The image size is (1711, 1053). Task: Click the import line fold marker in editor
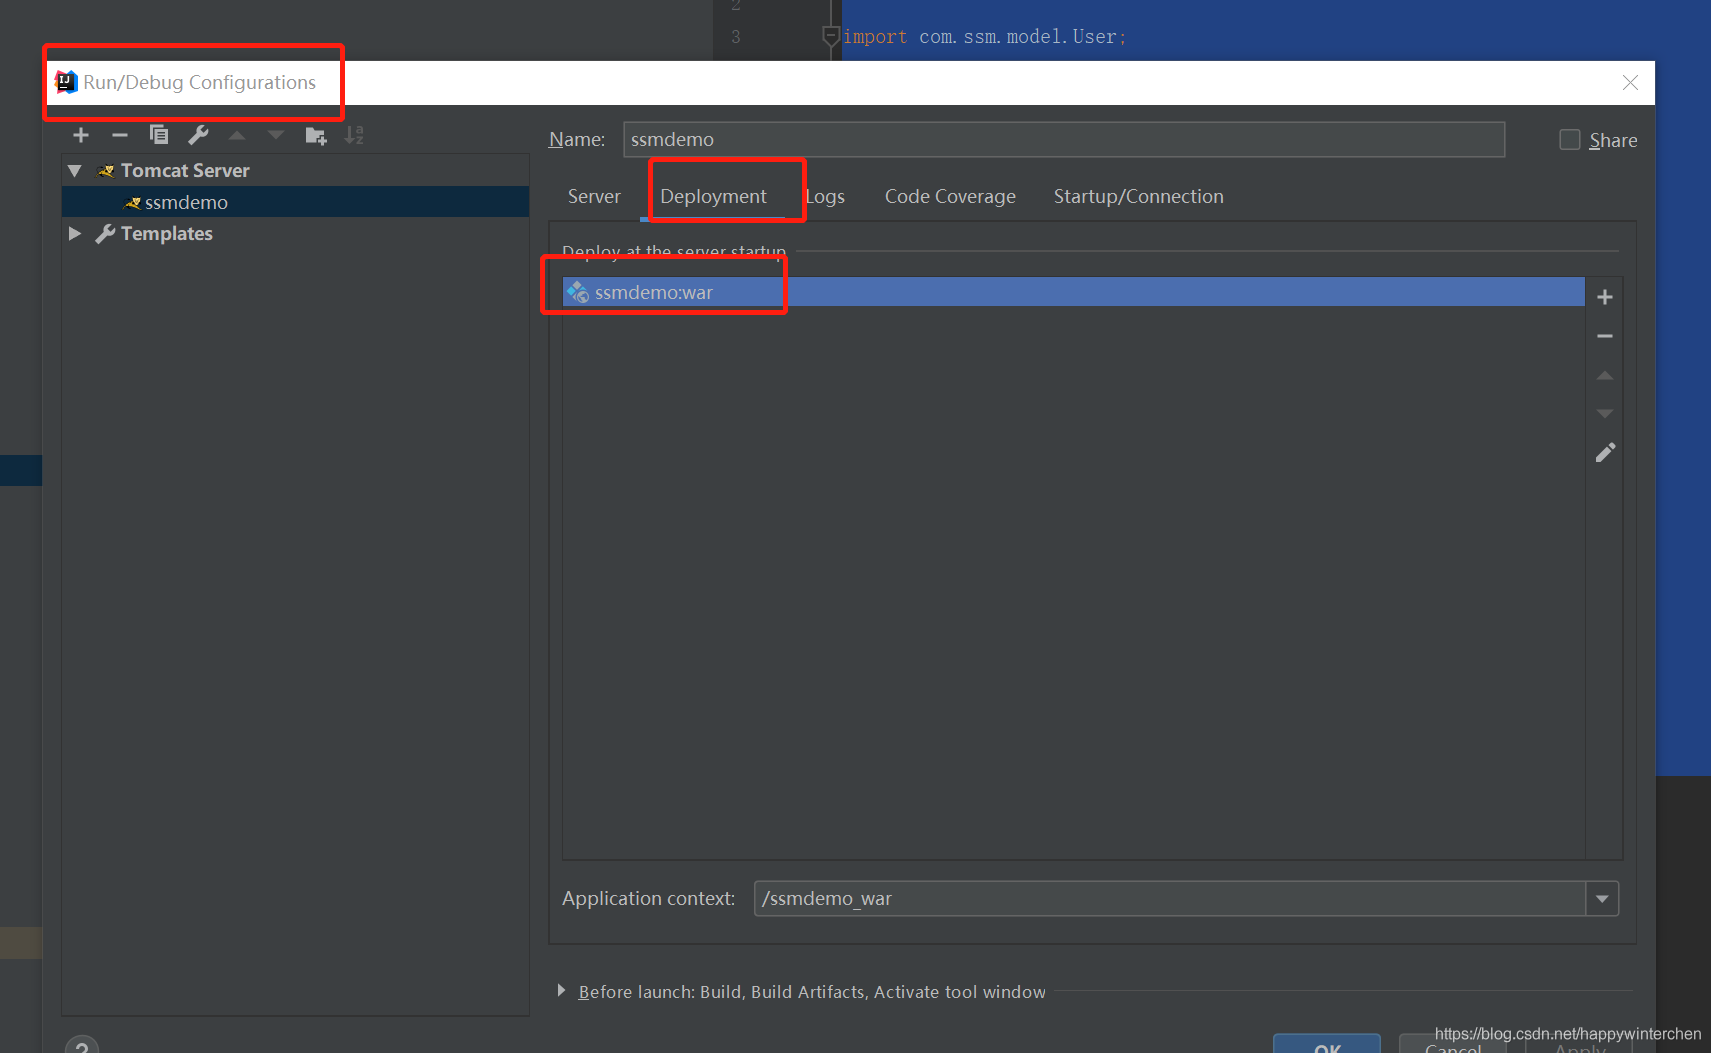click(x=830, y=37)
